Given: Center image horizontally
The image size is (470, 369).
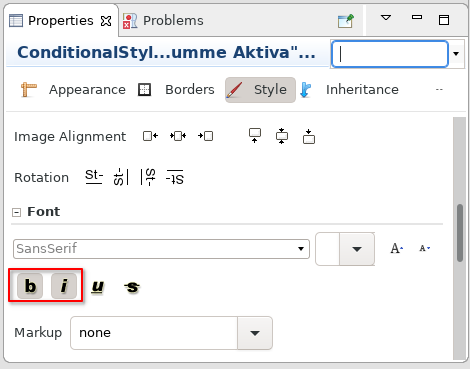Looking at the screenshot, I should tap(178, 136).
